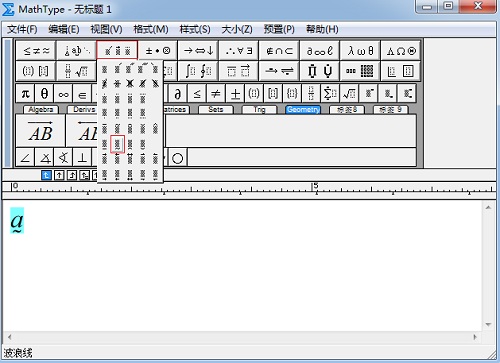Insert the measured angle symbol
The width and height of the screenshot is (500, 363).
pos(45,158)
